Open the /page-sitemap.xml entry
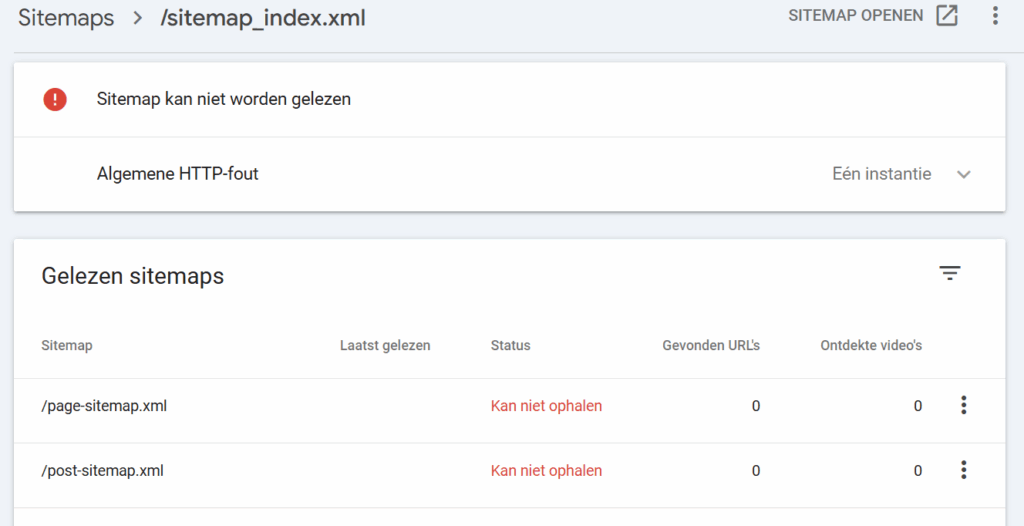Viewport: 1024px width, 526px height. click(103, 406)
